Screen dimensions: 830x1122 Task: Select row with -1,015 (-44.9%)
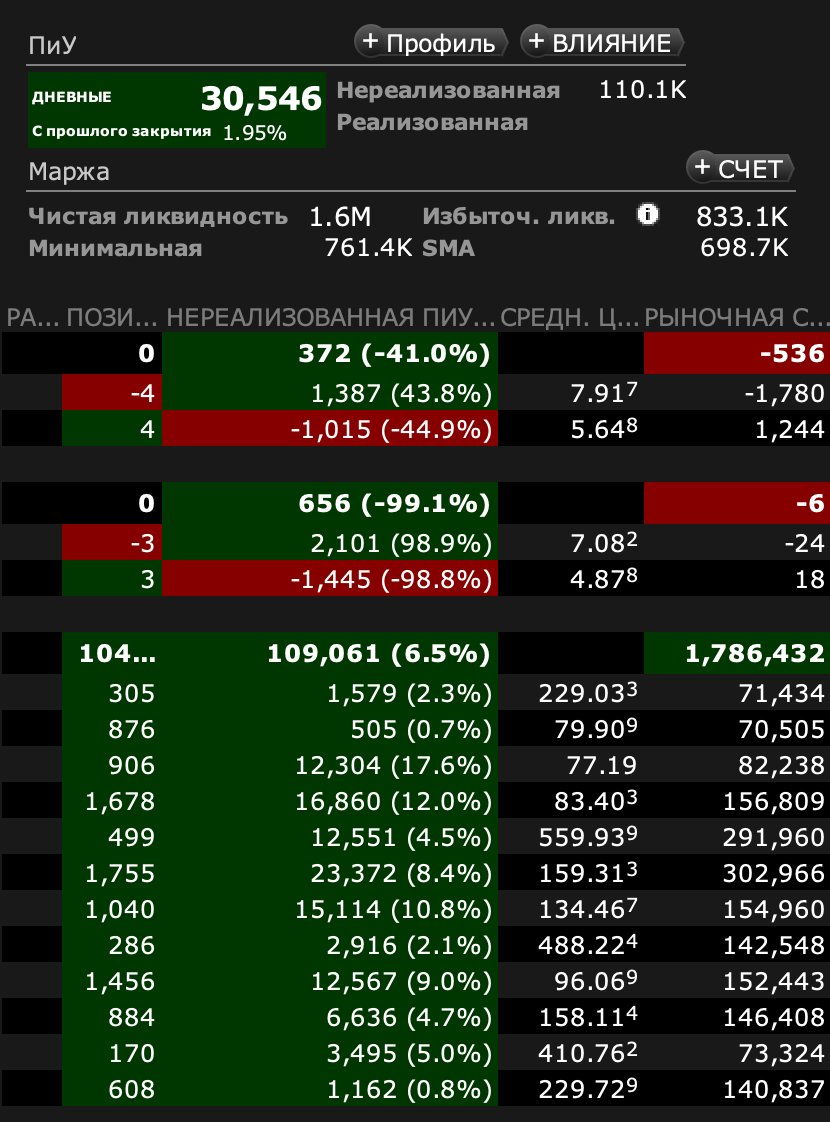[x=415, y=428]
